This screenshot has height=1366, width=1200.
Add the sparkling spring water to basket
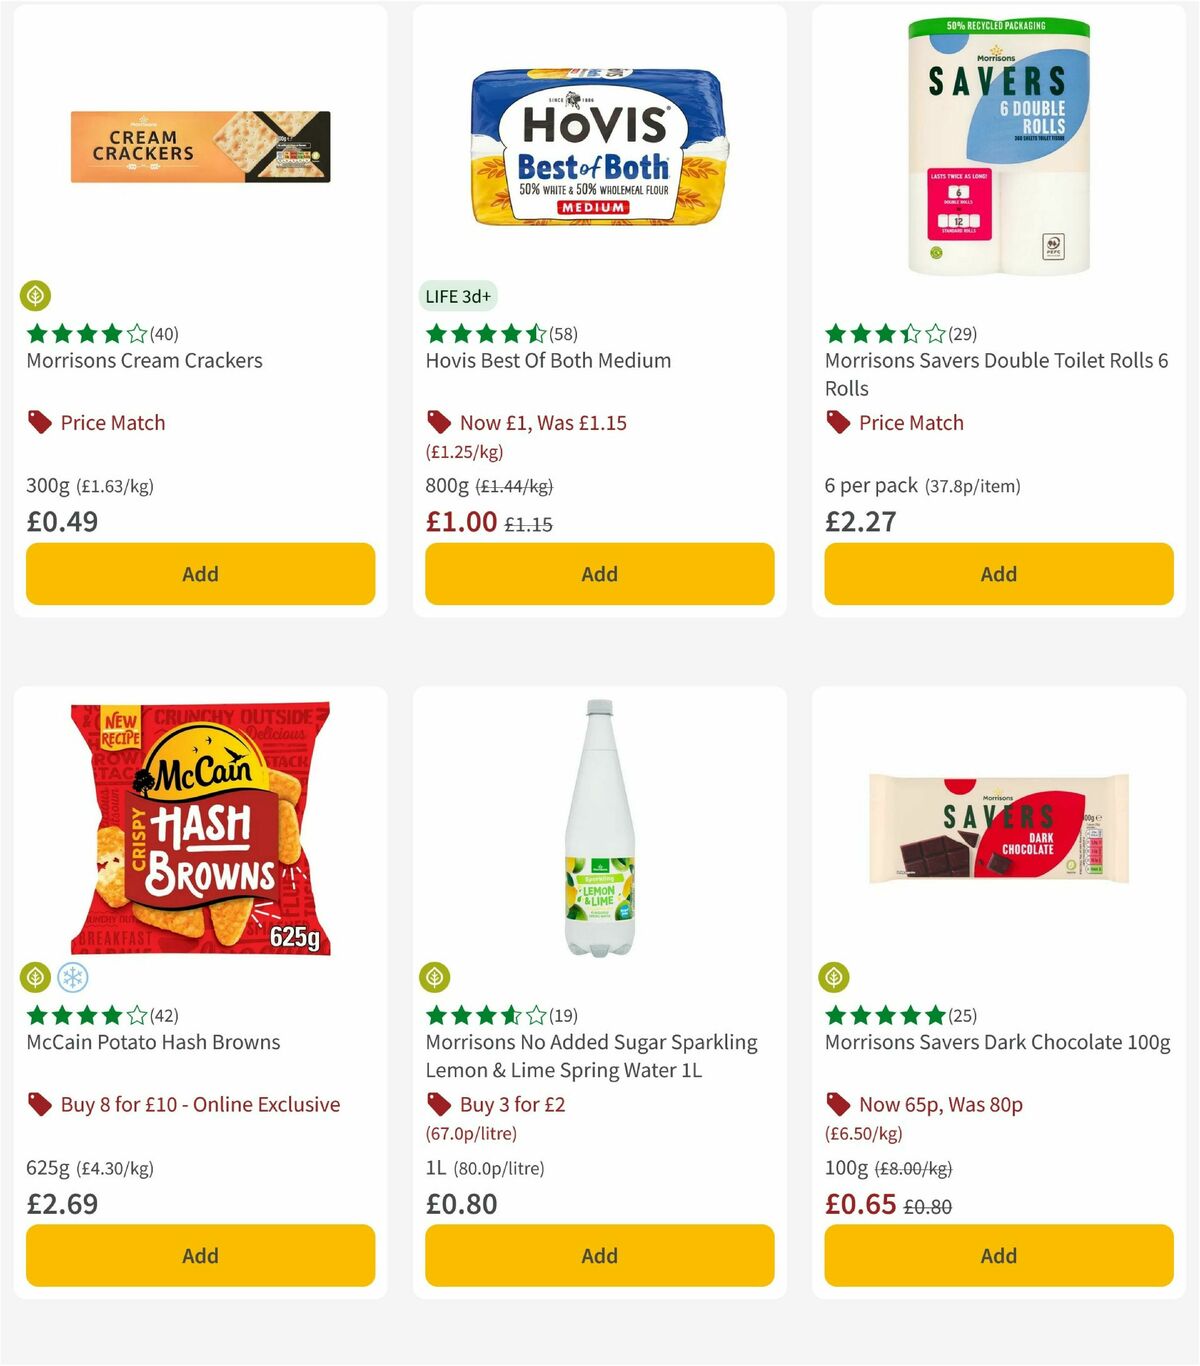[598, 1256]
